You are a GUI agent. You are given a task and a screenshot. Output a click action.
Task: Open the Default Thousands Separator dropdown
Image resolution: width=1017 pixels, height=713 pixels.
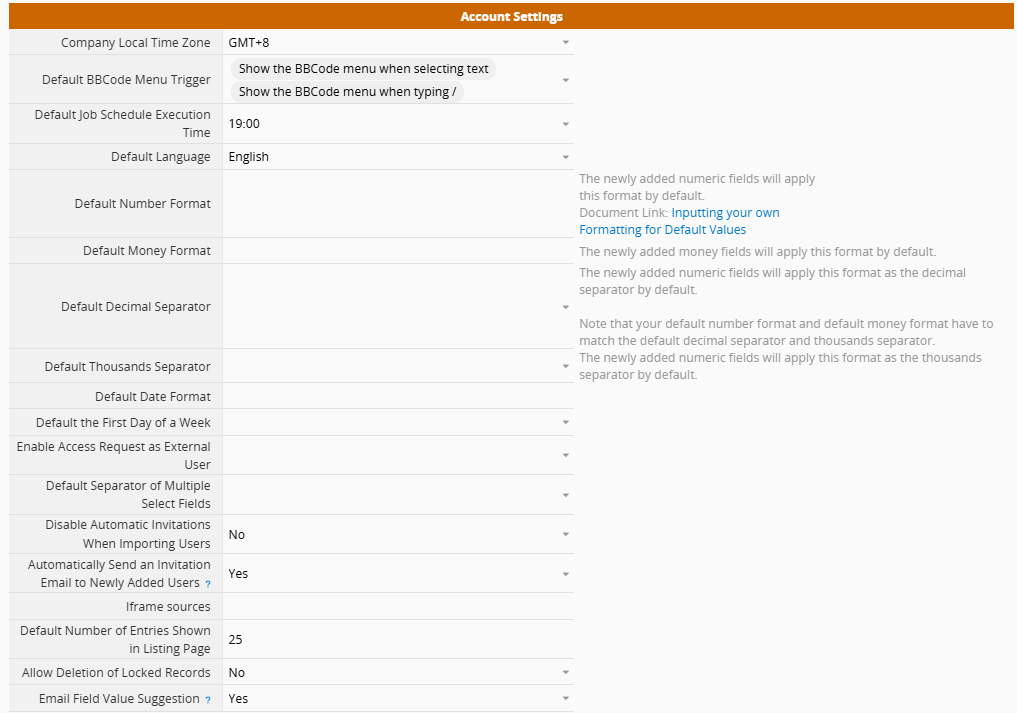click(x=397, y=367)
